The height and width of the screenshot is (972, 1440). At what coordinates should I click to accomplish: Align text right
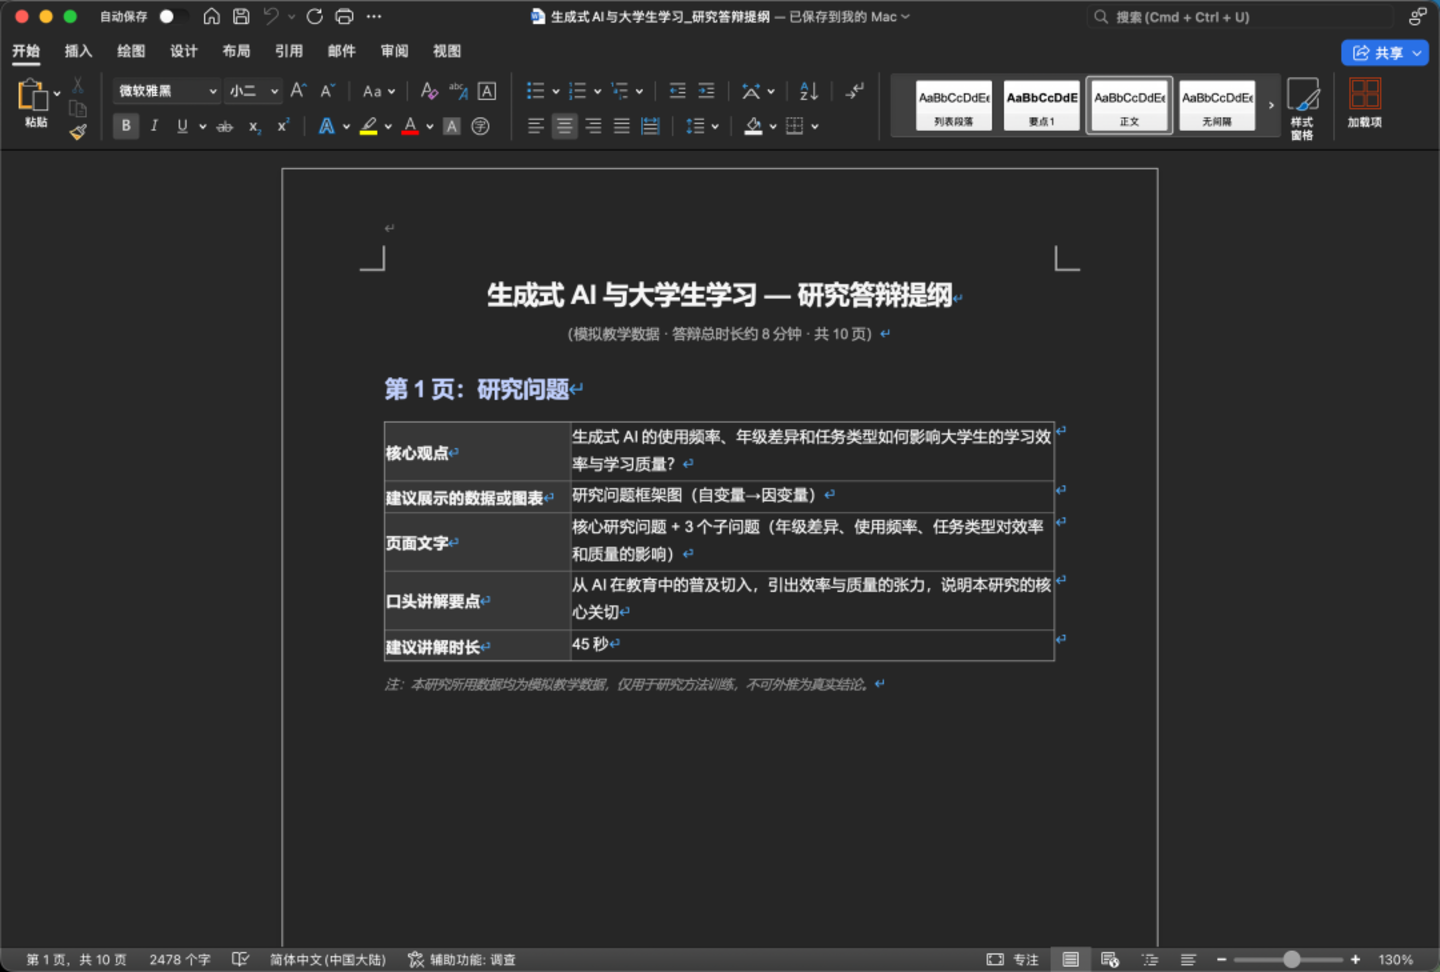click(x=594, y=126)
